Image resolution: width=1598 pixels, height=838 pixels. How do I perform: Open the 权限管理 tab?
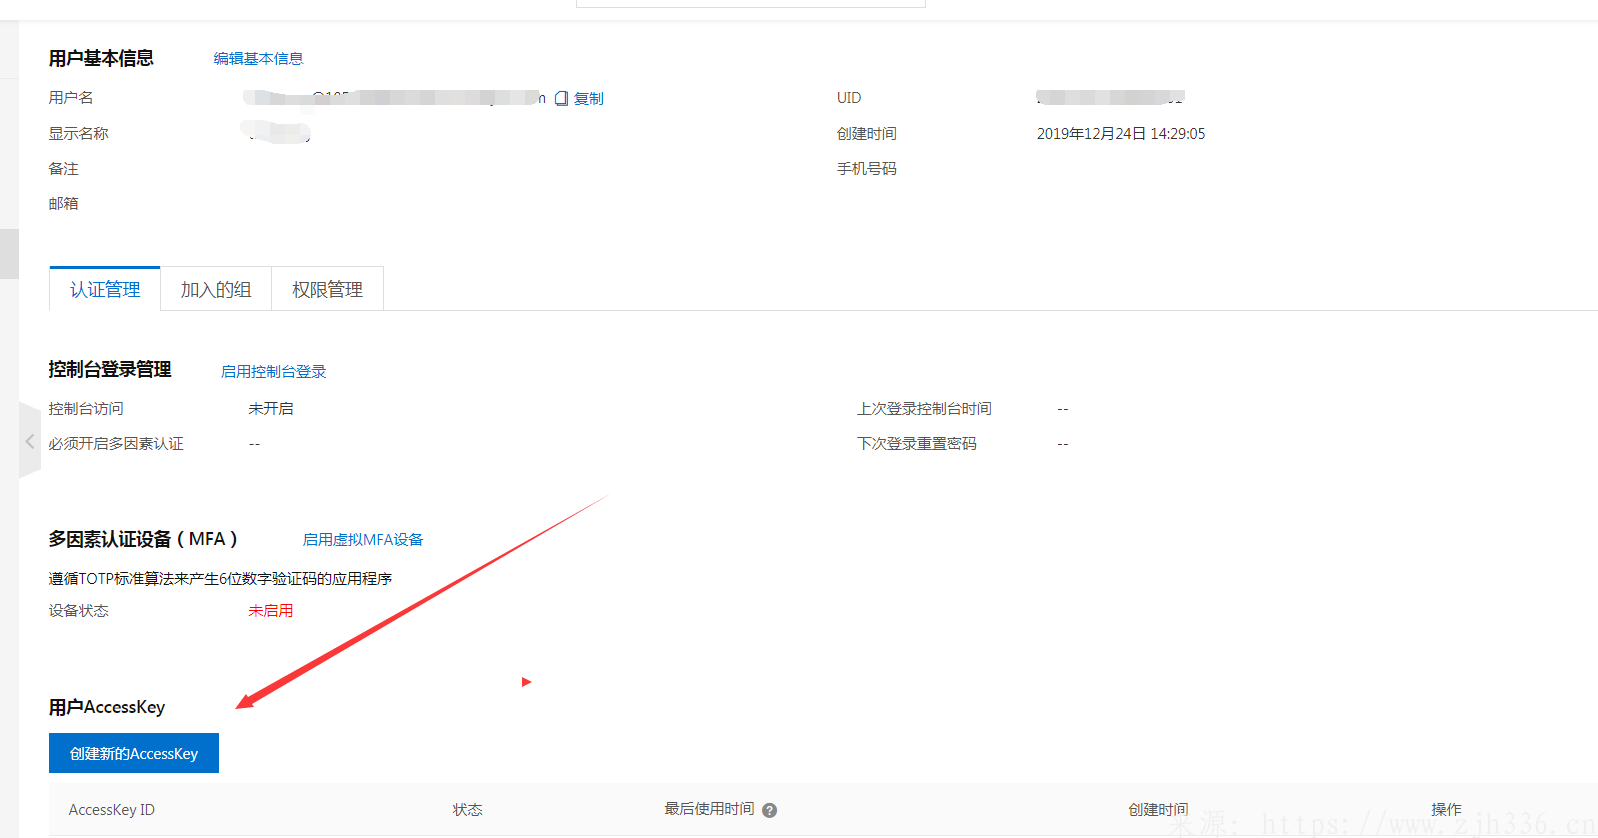tap(327, 290)
